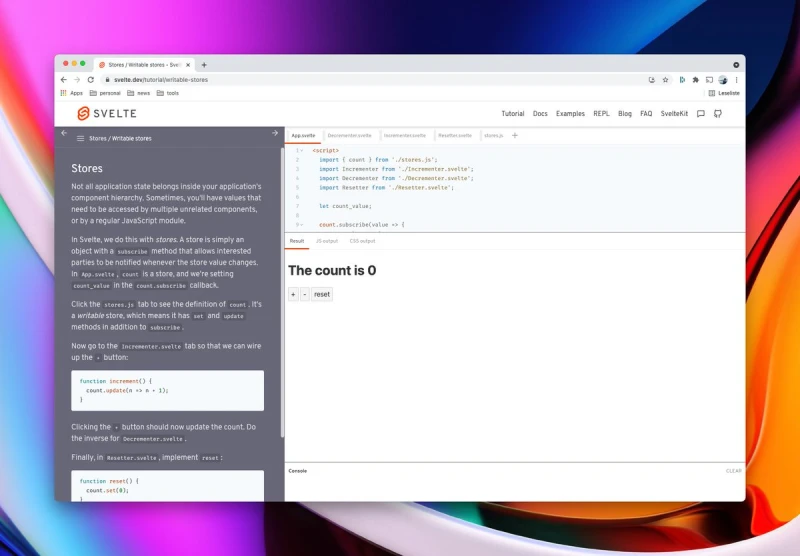Go to next tutorial chapter arrow
The height and width of the screenshot is (556, 800).
(x=275, y=133)
